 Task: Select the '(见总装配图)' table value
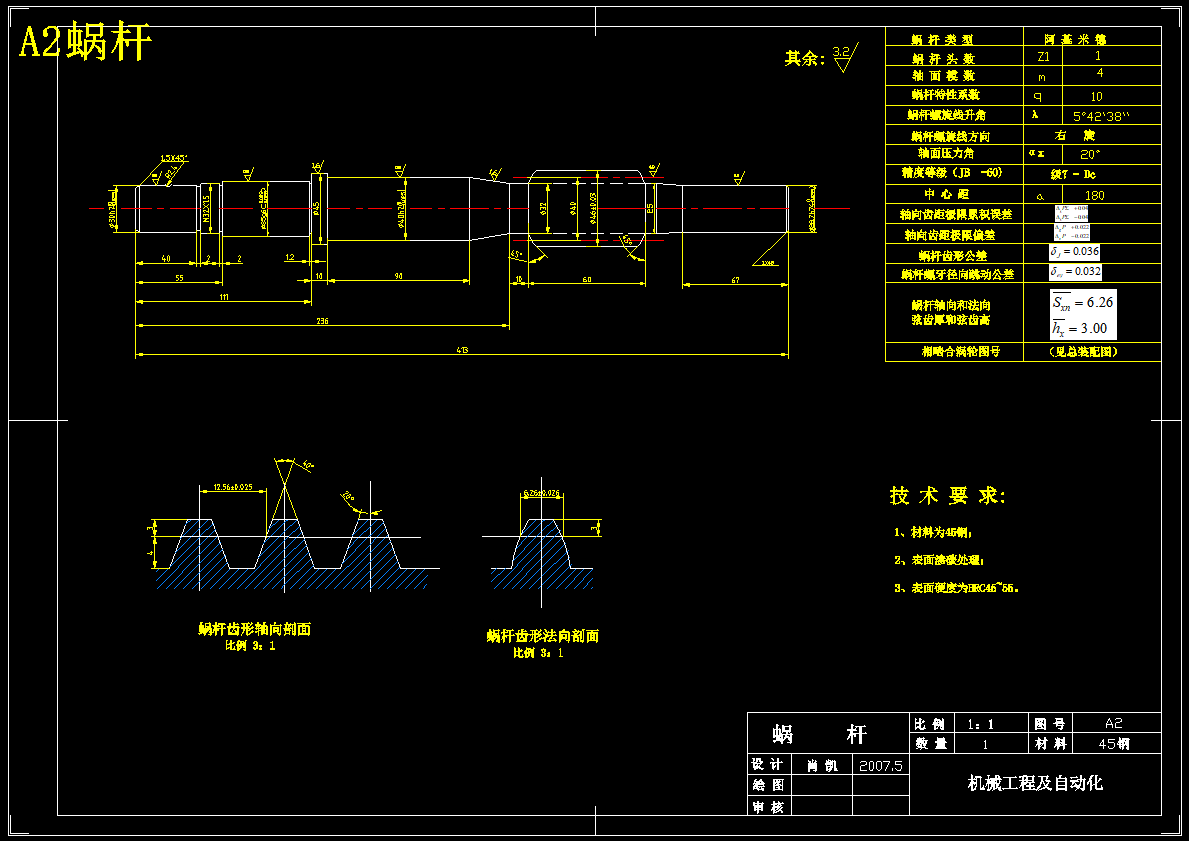[1084, 352]
